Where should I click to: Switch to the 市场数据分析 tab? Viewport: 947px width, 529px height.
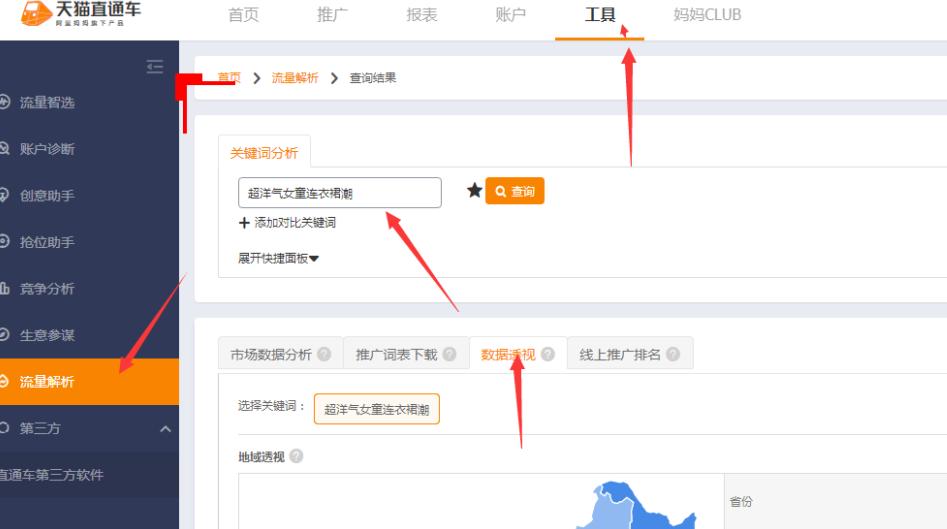280,354
